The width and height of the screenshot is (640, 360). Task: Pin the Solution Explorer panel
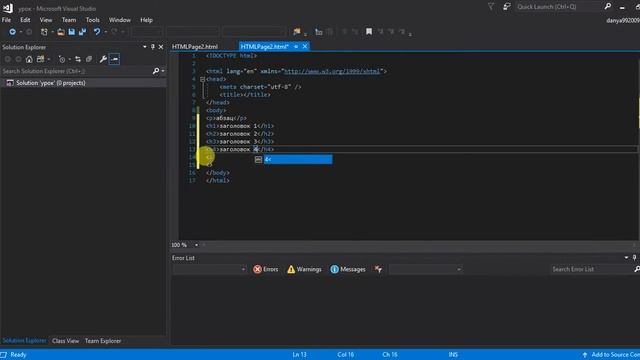[153, 47]
